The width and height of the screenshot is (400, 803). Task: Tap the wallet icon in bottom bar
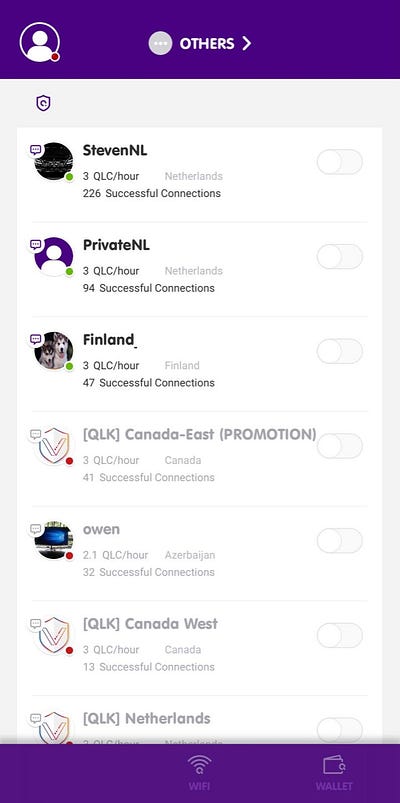[334, 766]
